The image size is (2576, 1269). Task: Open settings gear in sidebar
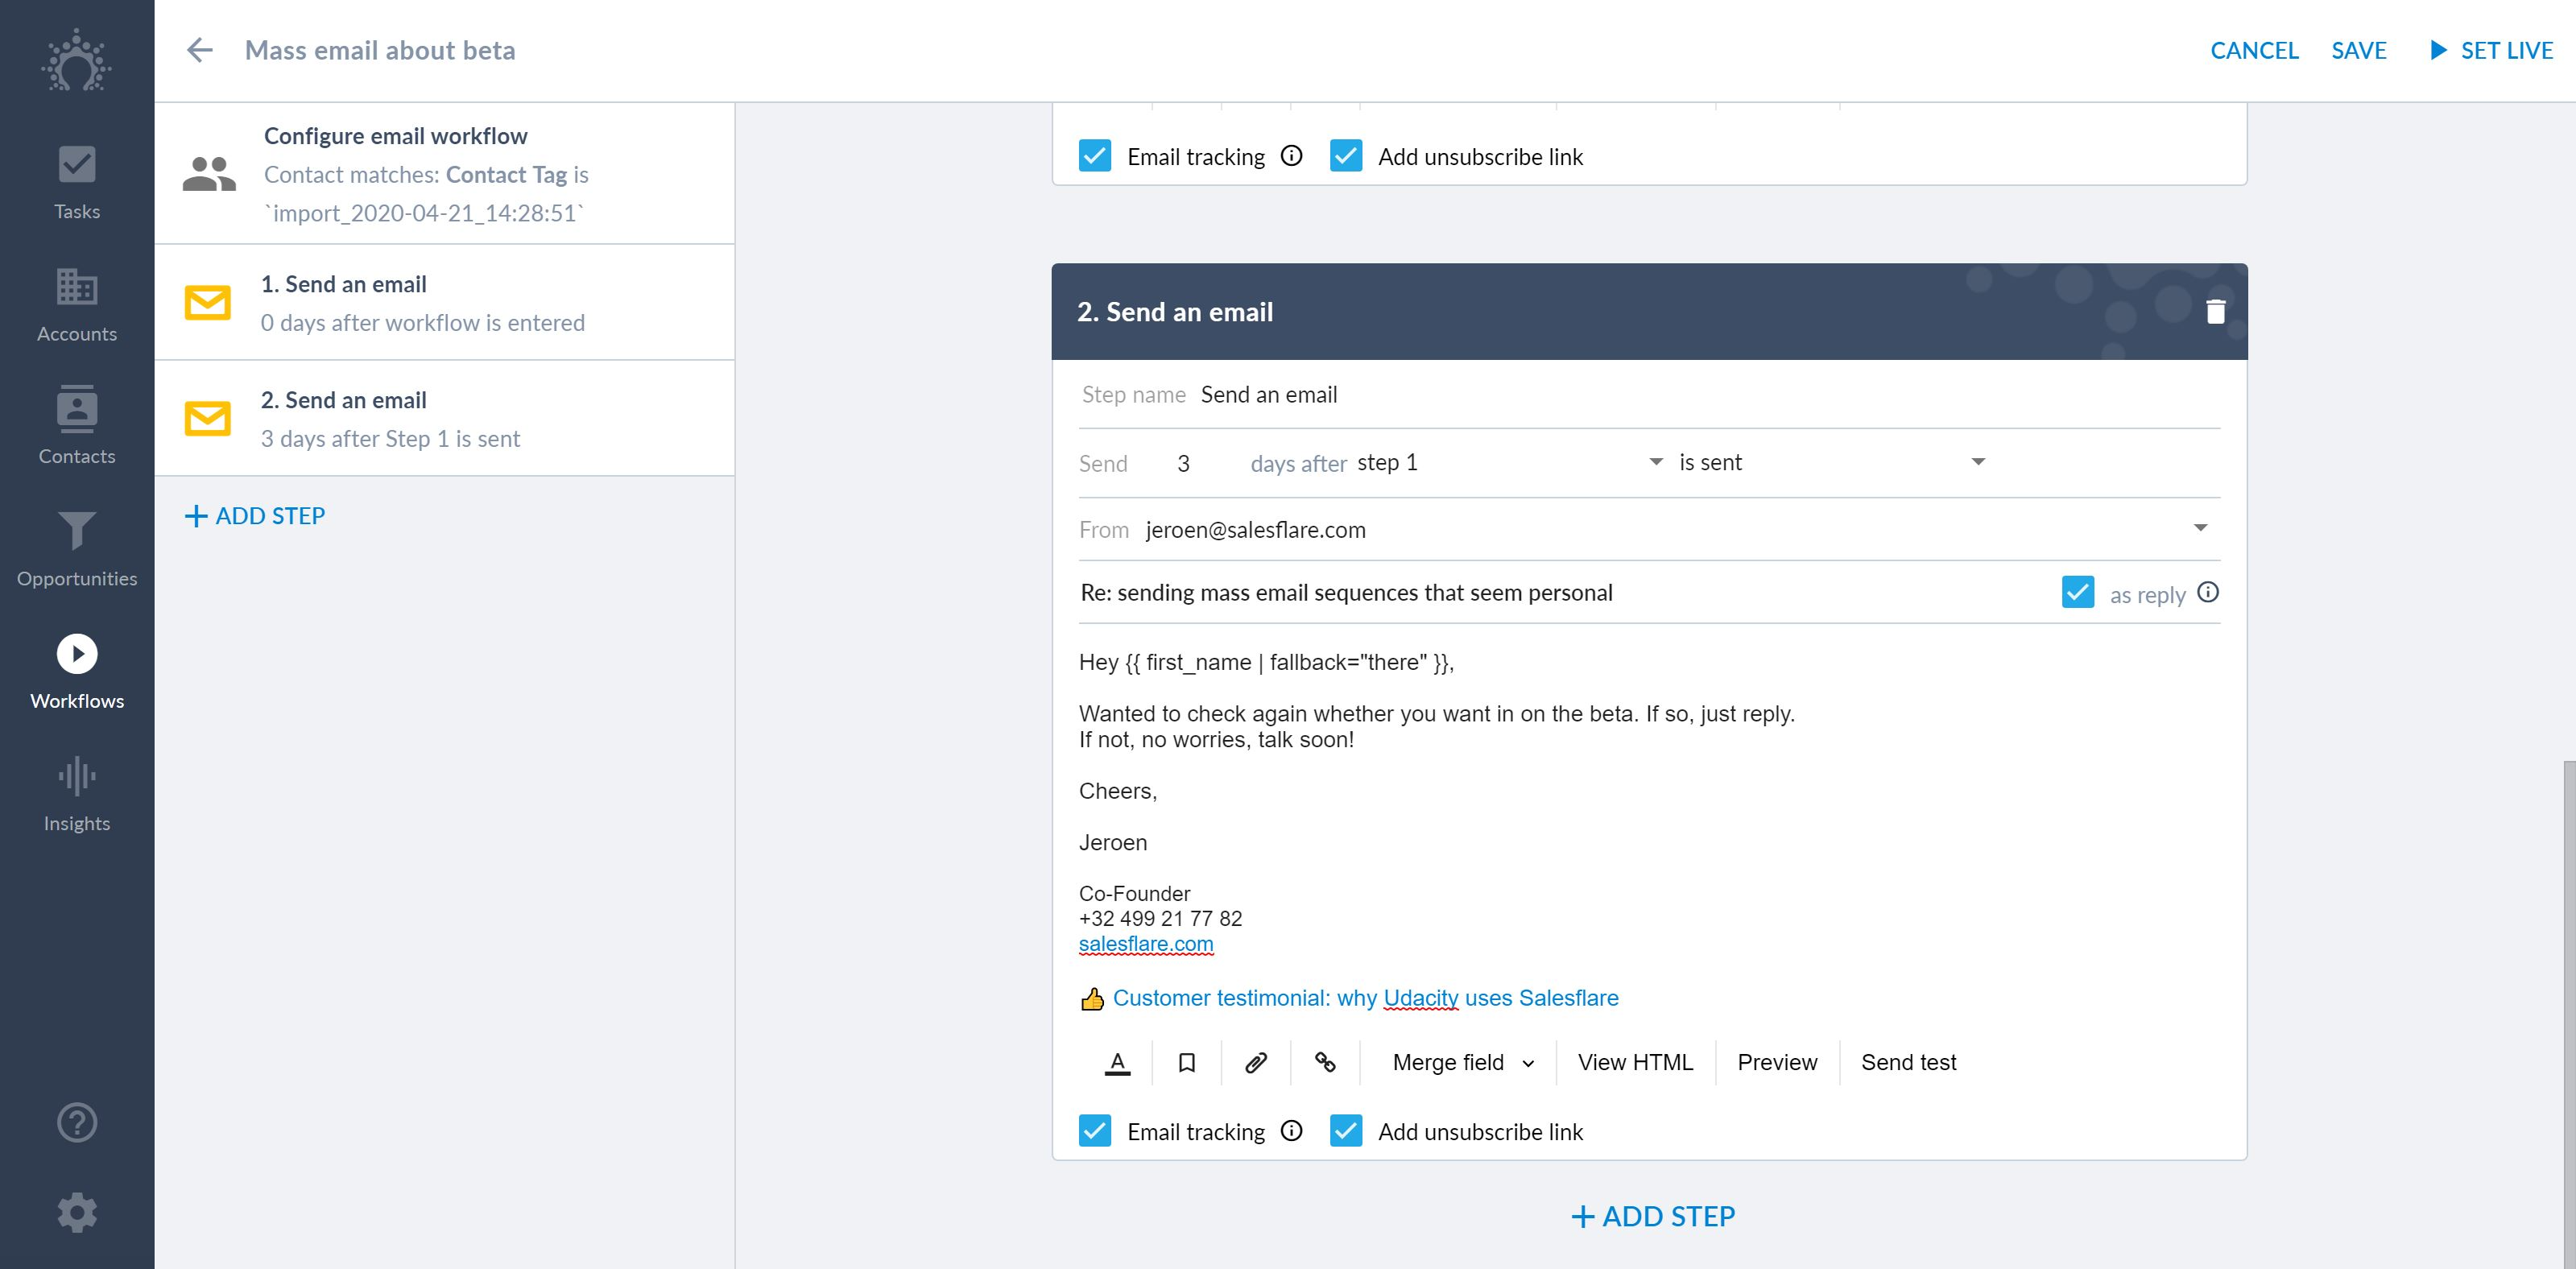[x=77, y=1212]
